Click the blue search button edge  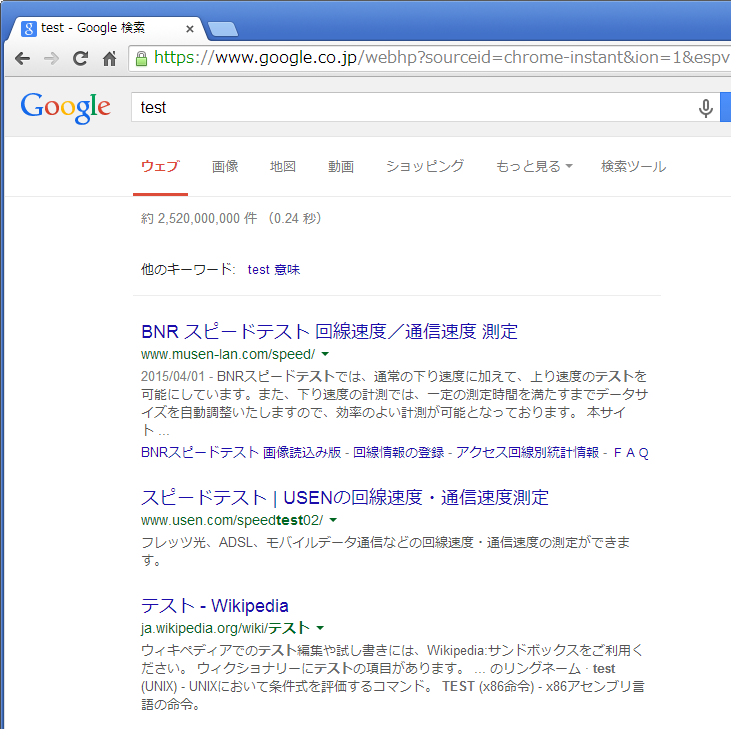(725, 107)
